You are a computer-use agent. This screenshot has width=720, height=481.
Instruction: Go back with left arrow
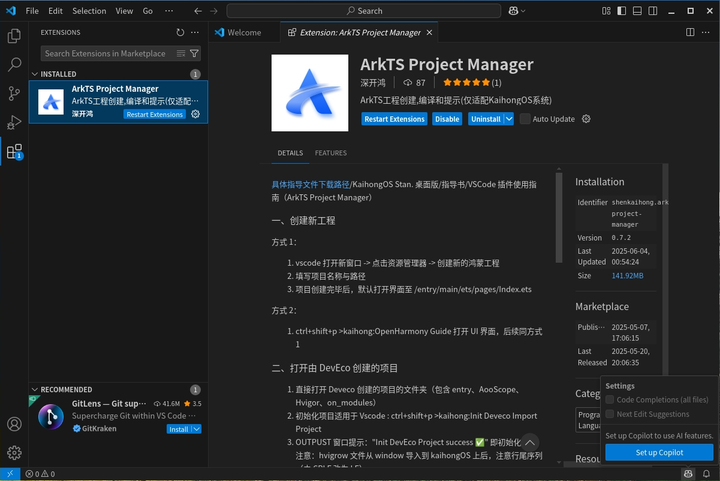tap(198, 11)
